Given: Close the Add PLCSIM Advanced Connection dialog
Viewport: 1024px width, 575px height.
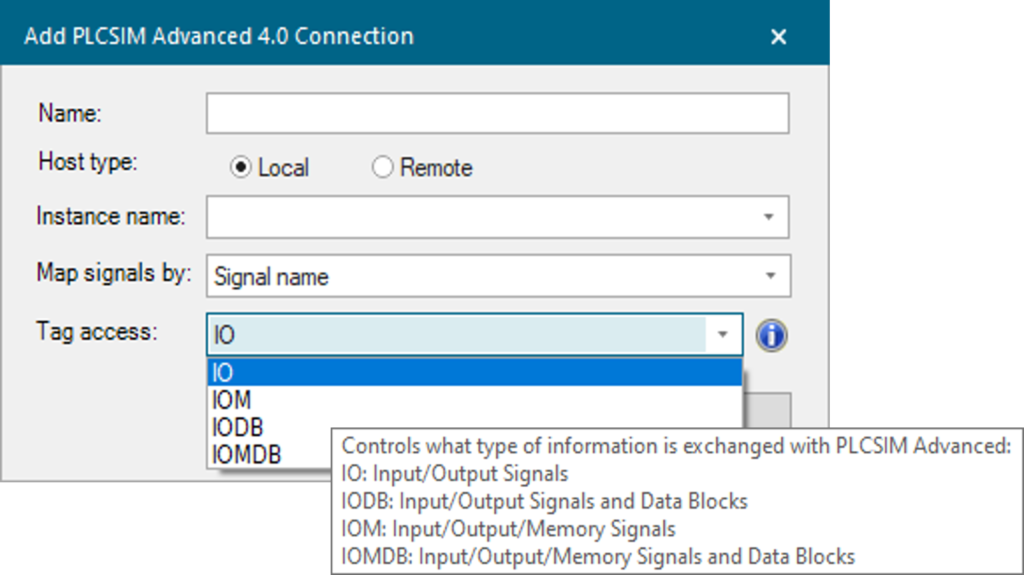Looking at the screenshot, I should [778, 37].
